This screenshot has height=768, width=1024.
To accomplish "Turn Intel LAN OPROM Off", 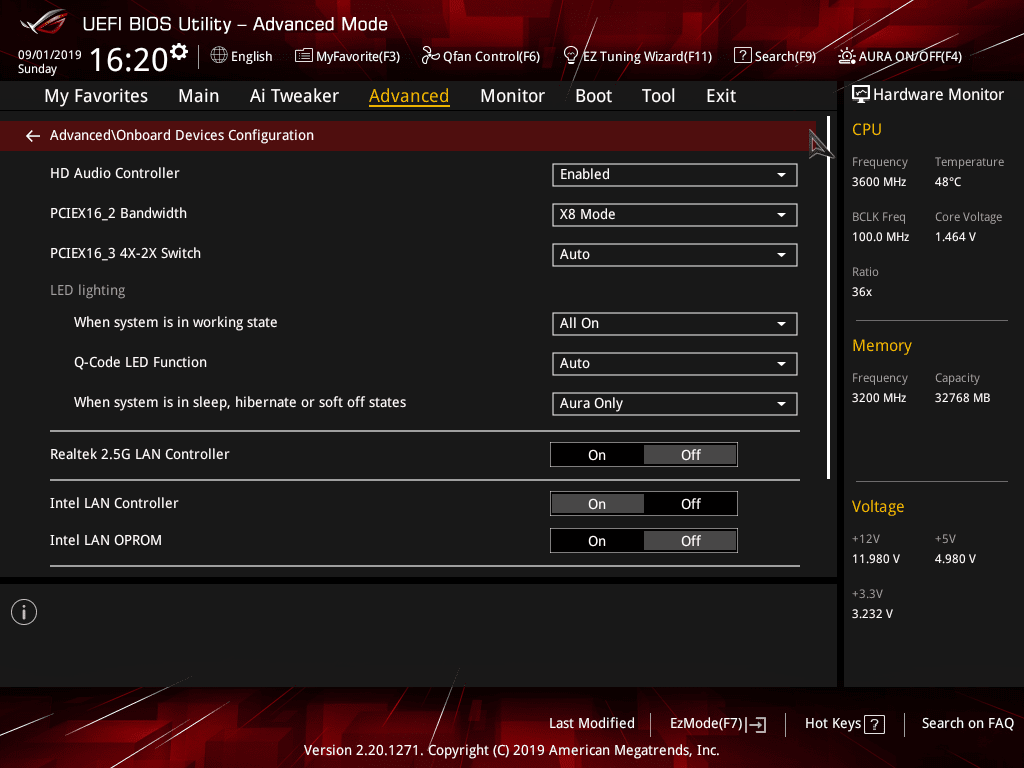I will [x=690, y=541].
